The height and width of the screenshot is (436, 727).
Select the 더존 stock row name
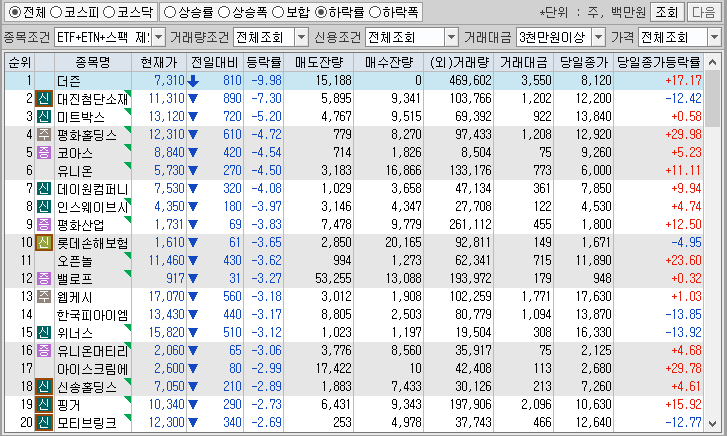coord(69,81)
